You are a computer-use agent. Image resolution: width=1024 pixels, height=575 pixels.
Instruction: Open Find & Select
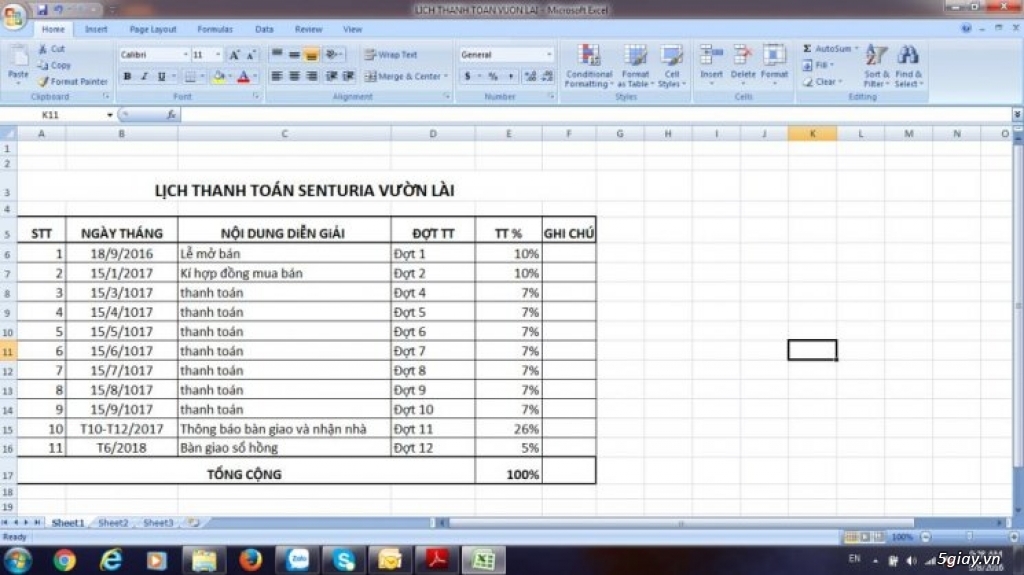(908, 66)
